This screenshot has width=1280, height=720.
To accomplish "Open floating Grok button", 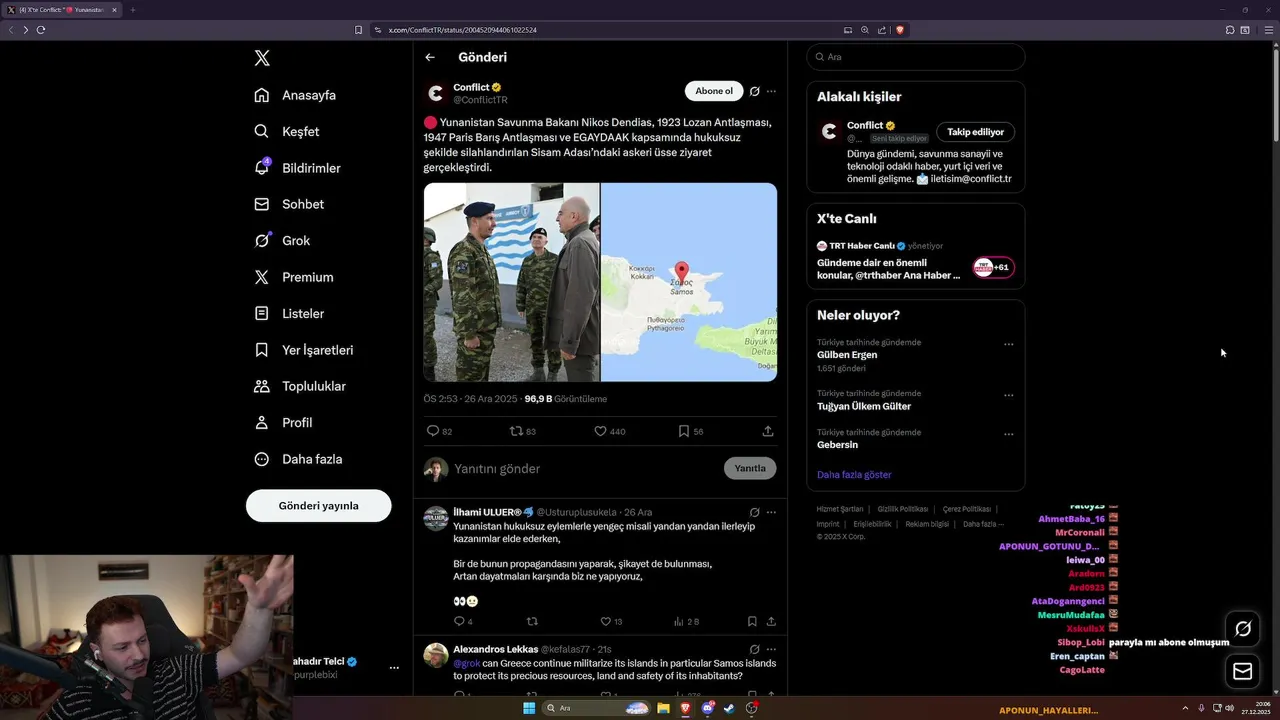I will pyautogui.click(x=1243, y=629).
